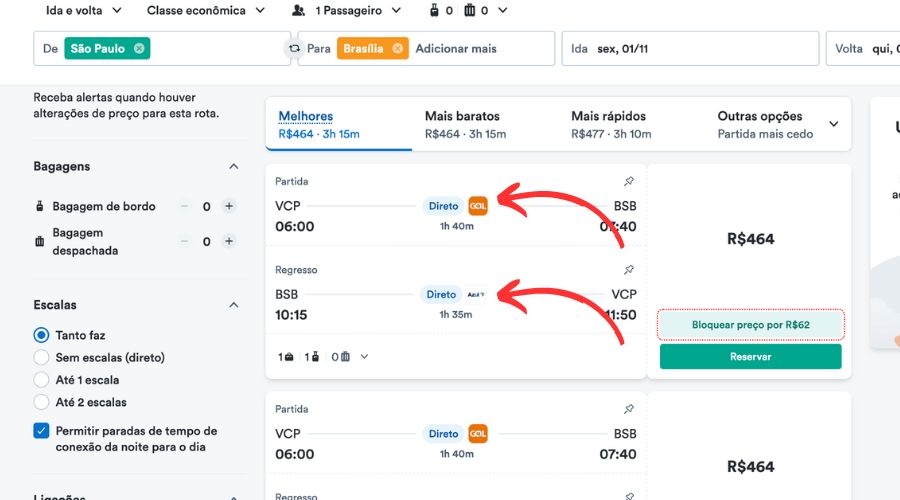Viewport: 900px width, 500px height.
Task: Pin the departure flight in second result card
Action: coord(629,409)
